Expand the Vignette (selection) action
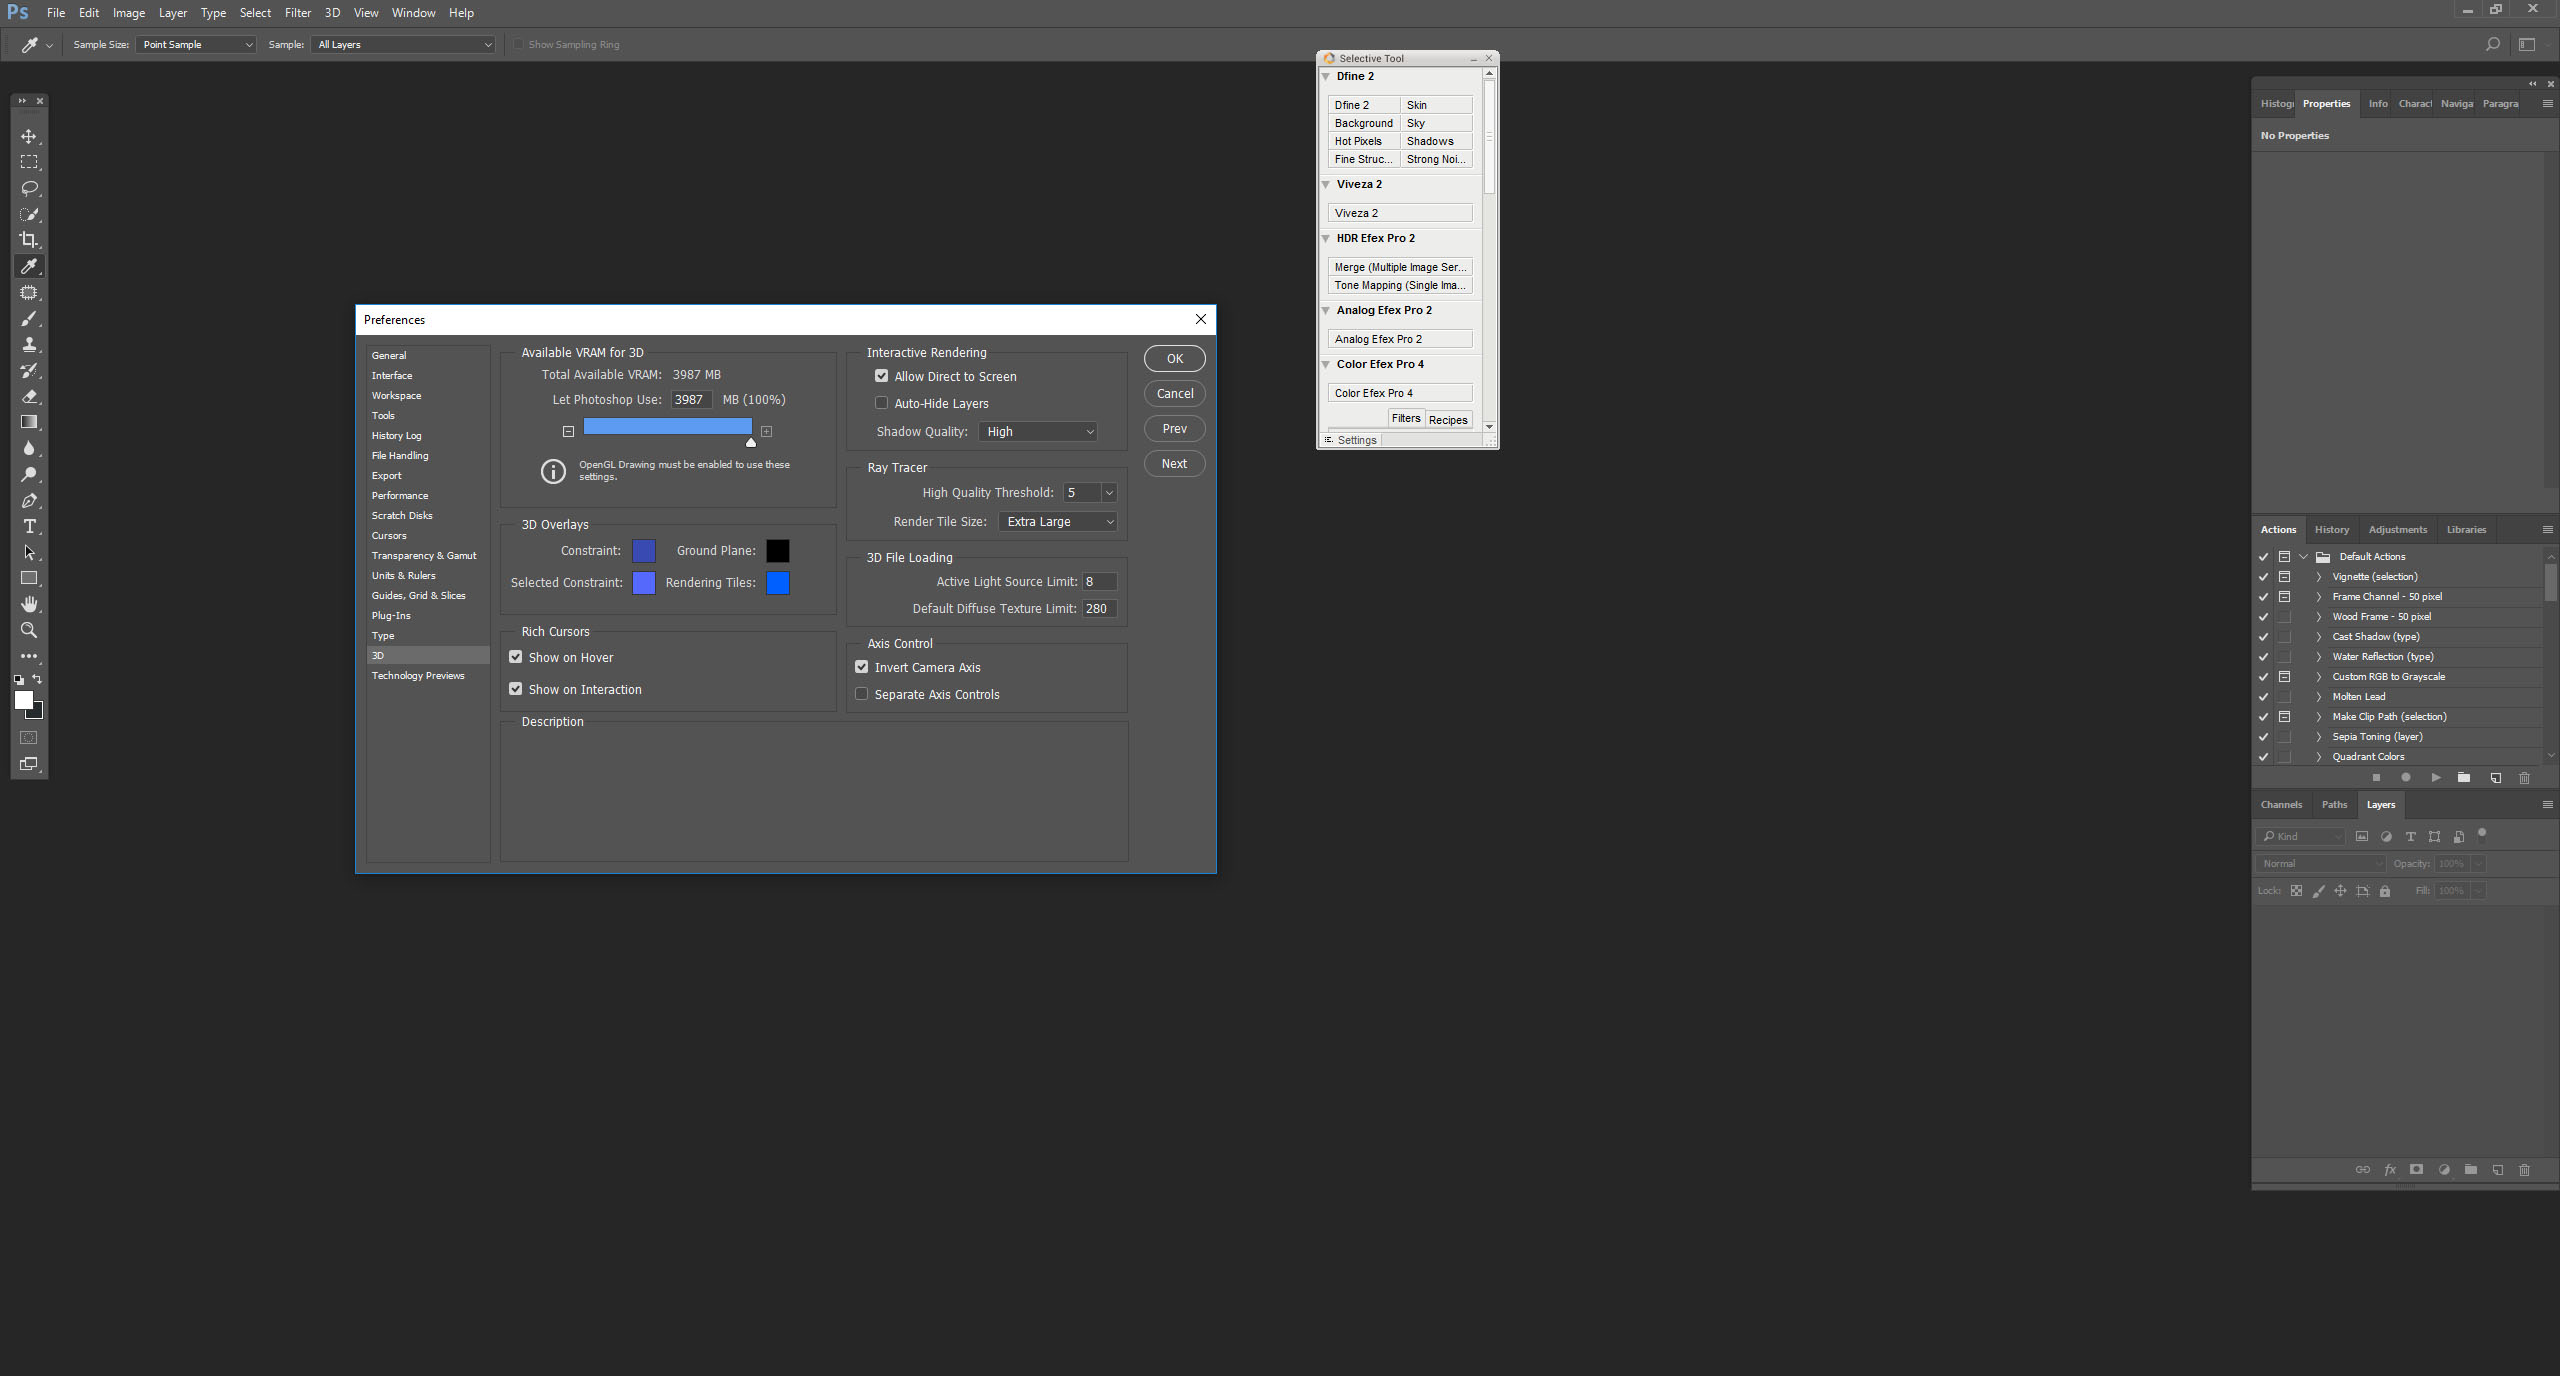 click(x=2317, y=577)
